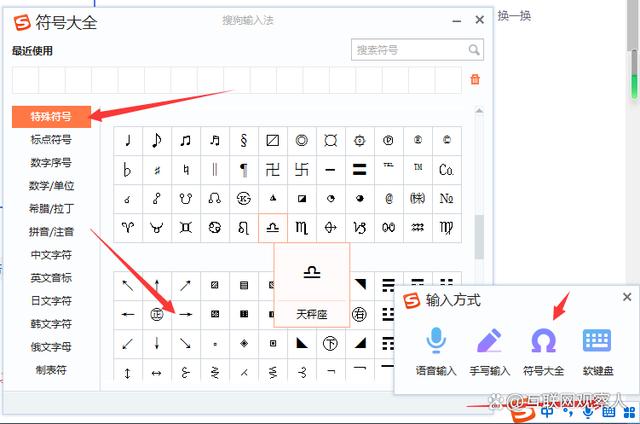The height and width of the screenshot is (424, 640).
Task: Select the 数学/单位 category
Action: click(51, 186)
